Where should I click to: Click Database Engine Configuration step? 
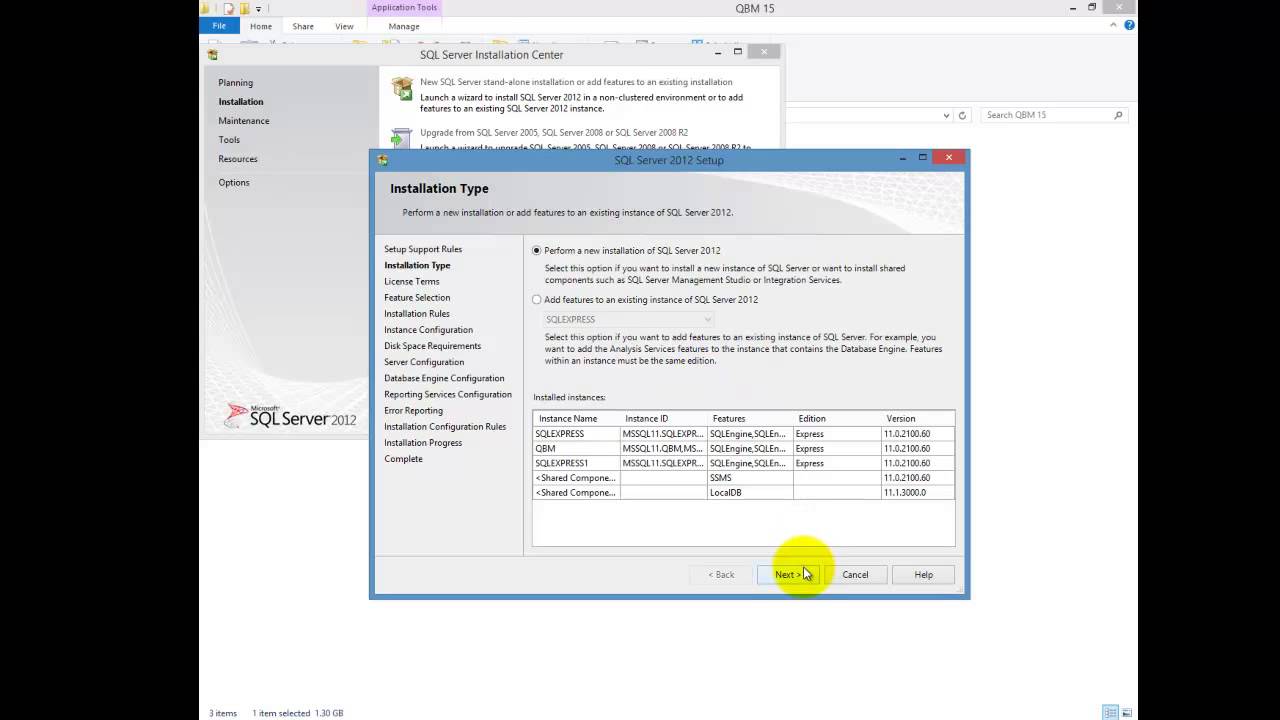(x=444, y=378)
